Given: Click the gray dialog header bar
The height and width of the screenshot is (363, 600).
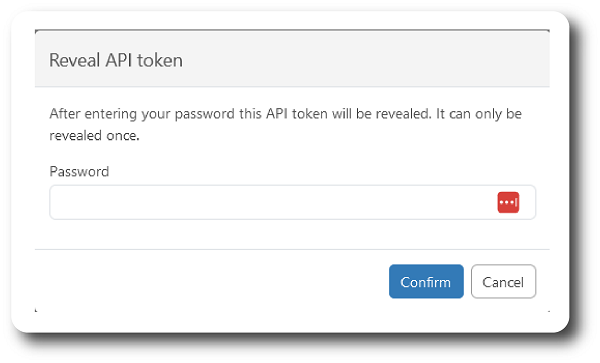Looking at the screenshot, I should [292, 59].
